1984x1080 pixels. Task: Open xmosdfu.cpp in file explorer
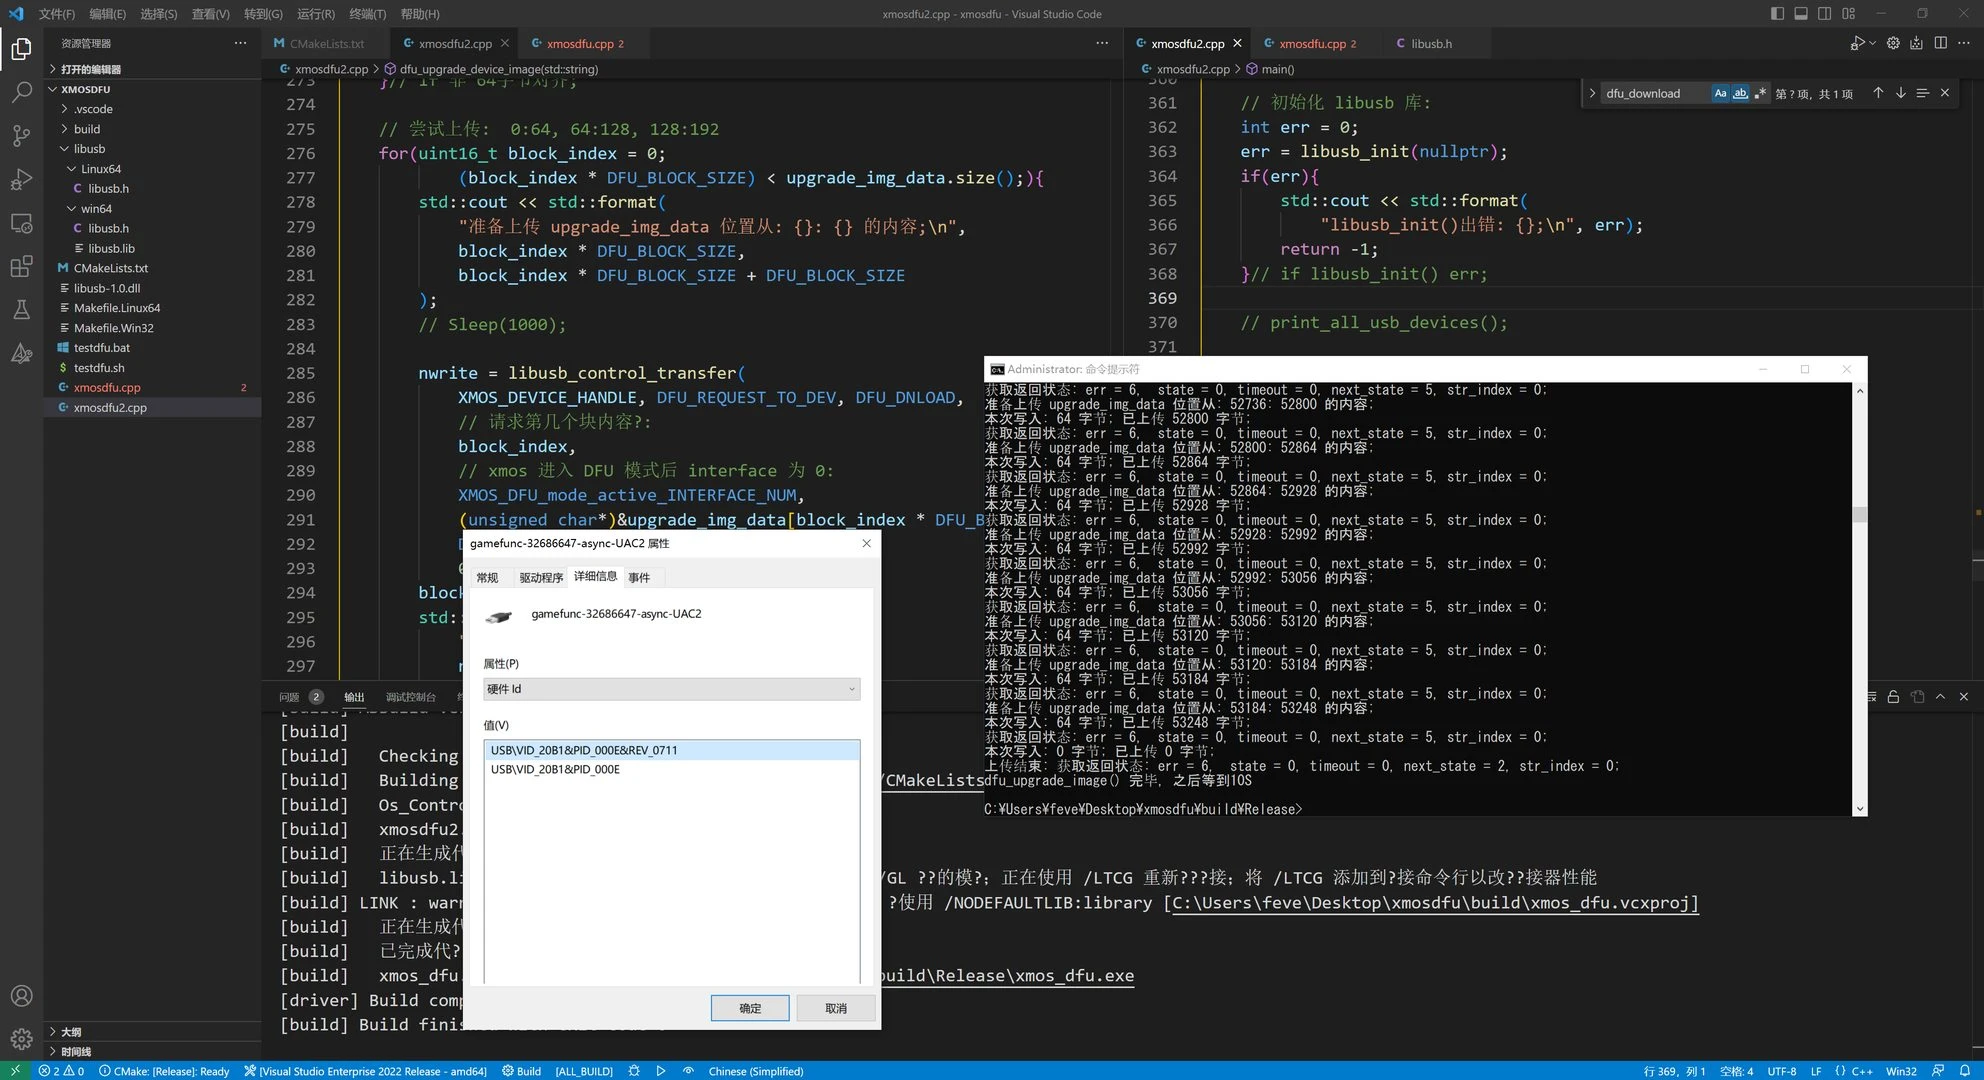(x=107, y=388)
